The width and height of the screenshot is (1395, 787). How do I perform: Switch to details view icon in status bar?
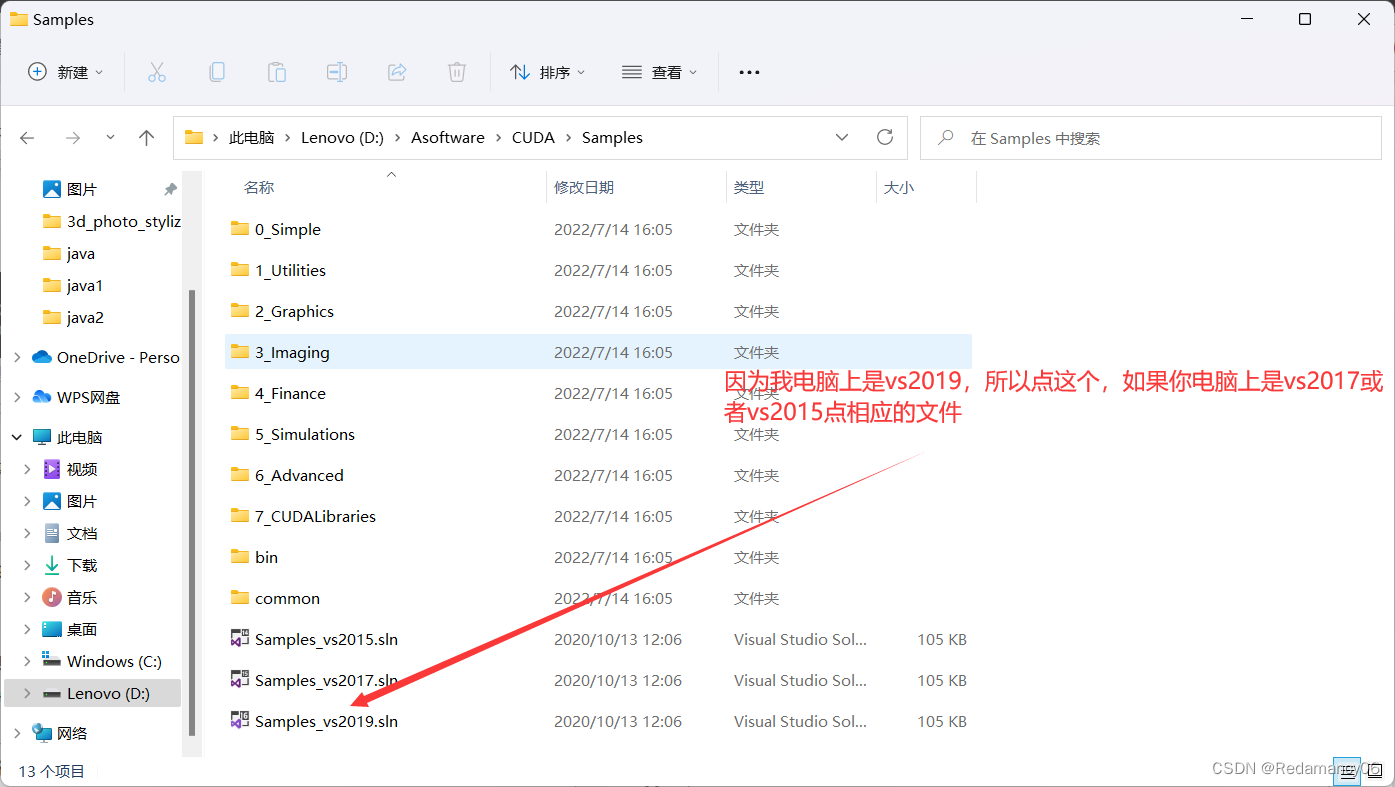1346,771
